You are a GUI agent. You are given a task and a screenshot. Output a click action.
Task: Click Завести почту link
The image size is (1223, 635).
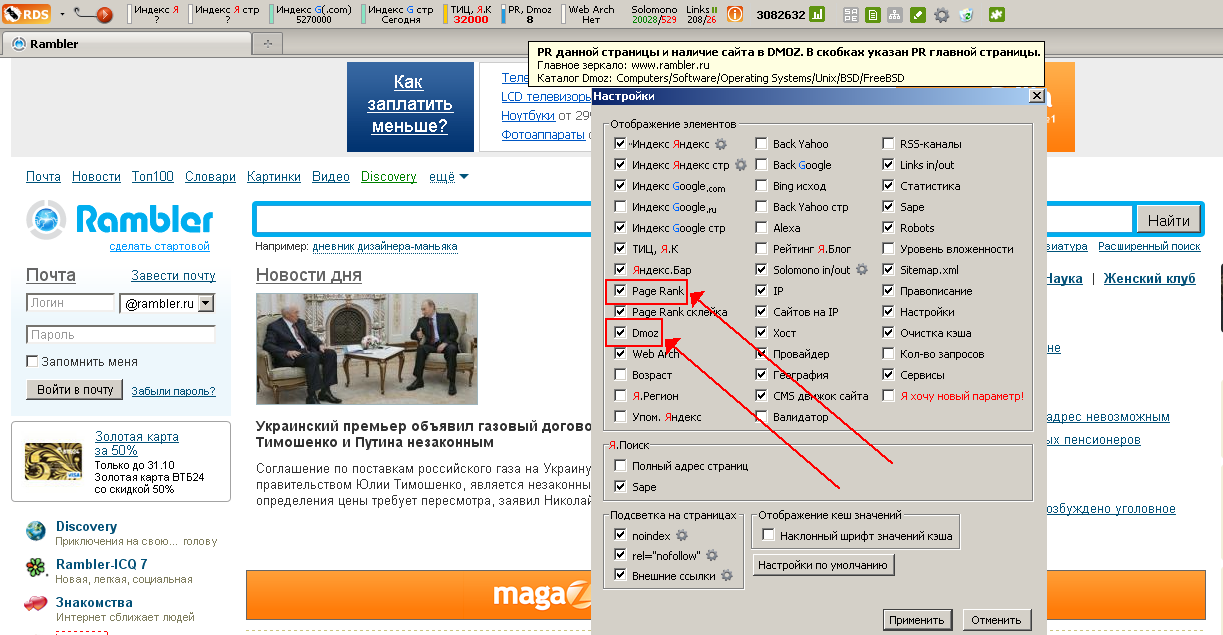pyautogui.click(x=173, y=276)
